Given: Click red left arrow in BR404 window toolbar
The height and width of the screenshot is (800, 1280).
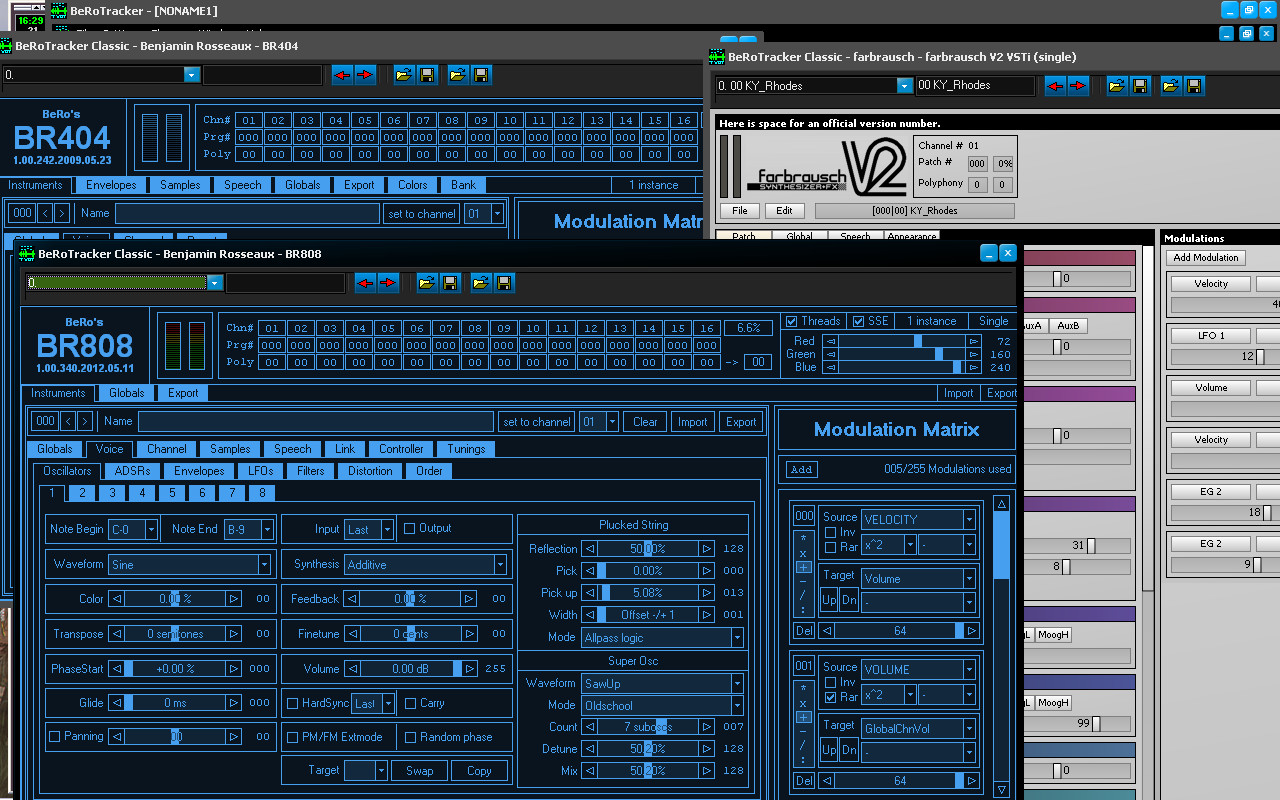Looking at the screenshot, I should 342,75.
